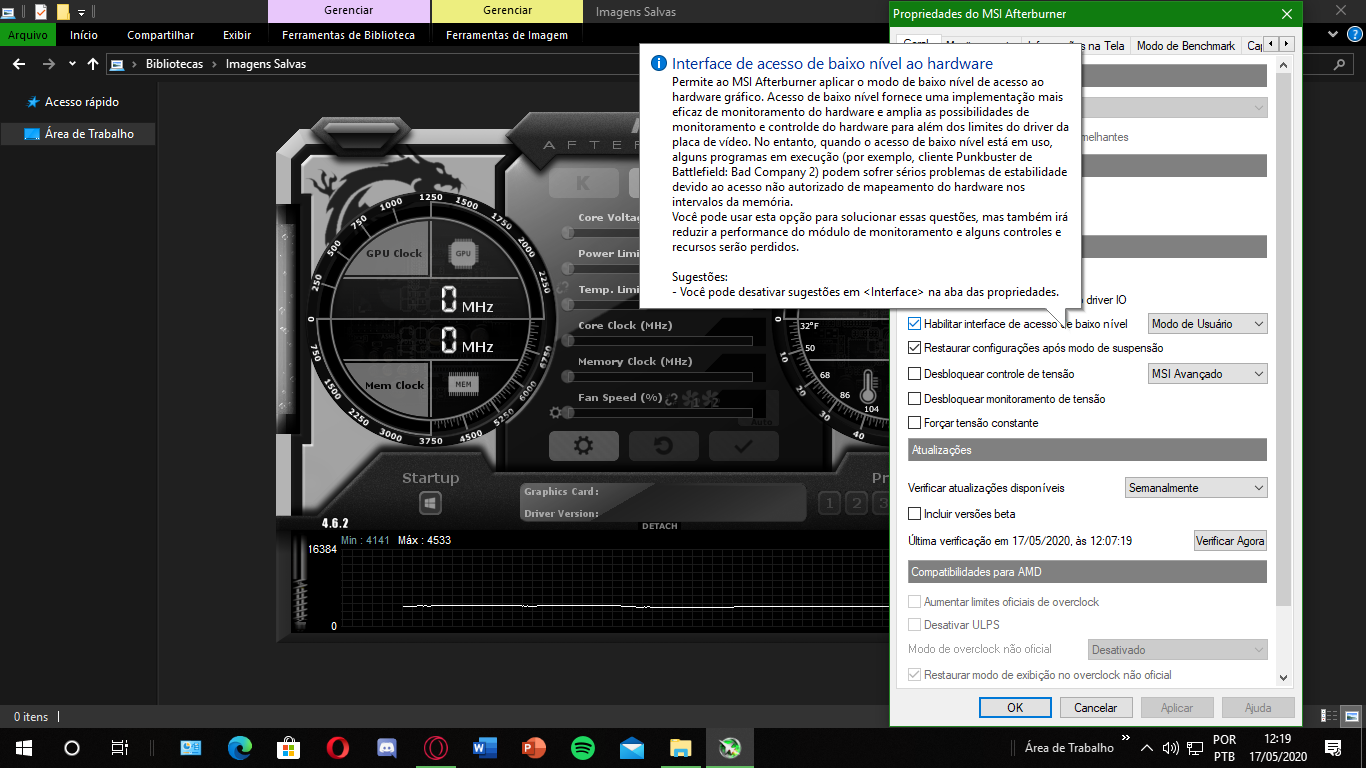Viewport: 1366px width, 768px height.
Task: Click the volume icon in the system tray
Action: (x=1170, y=748)
